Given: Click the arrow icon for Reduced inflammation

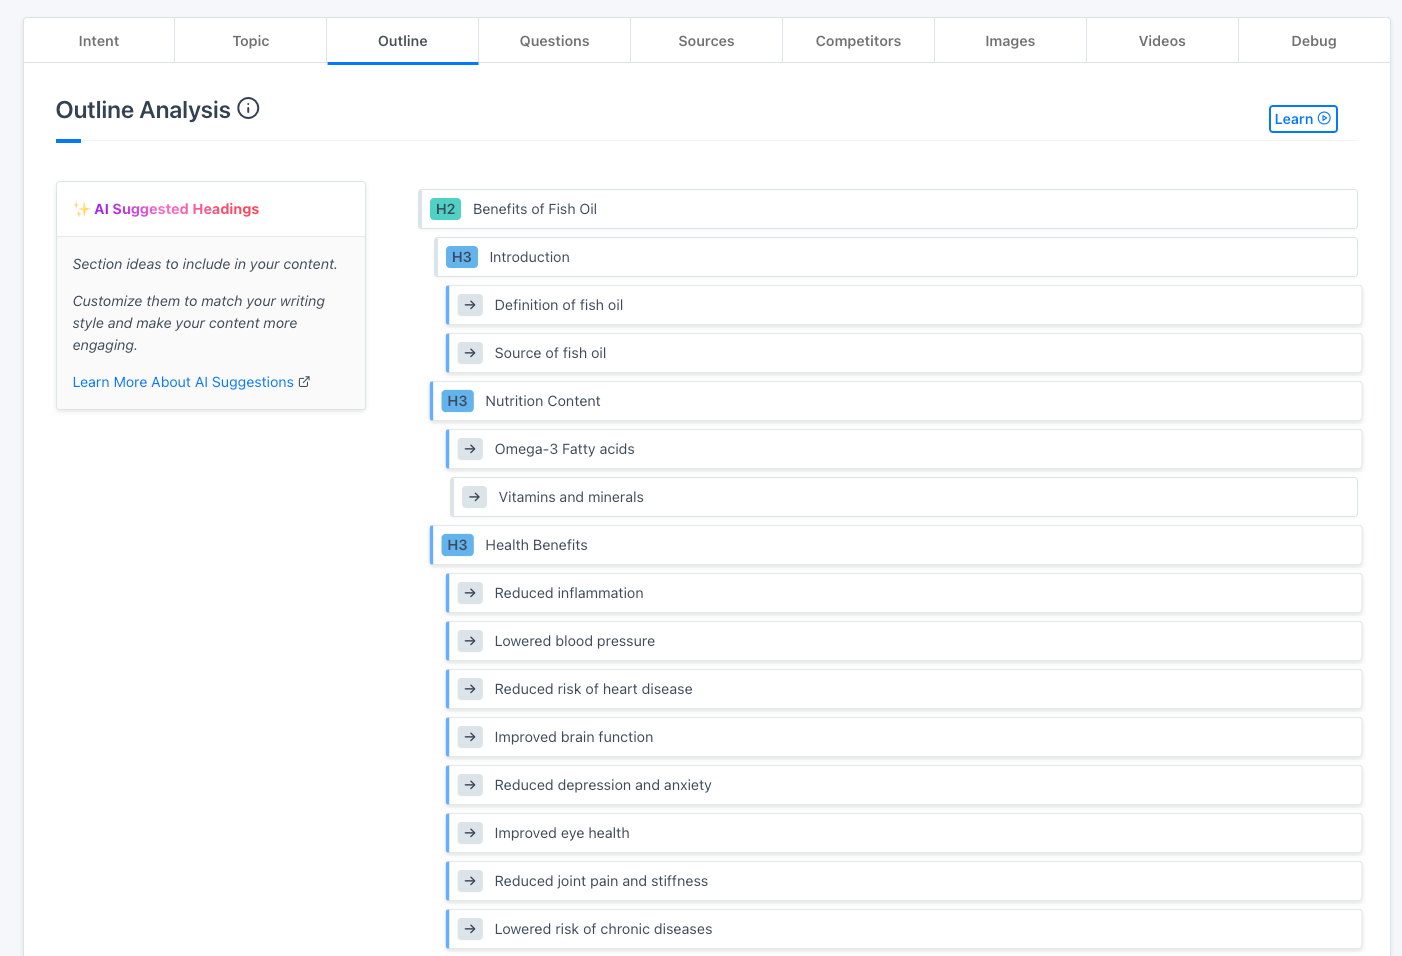Looking at the screenshot, I should (470, 593).
